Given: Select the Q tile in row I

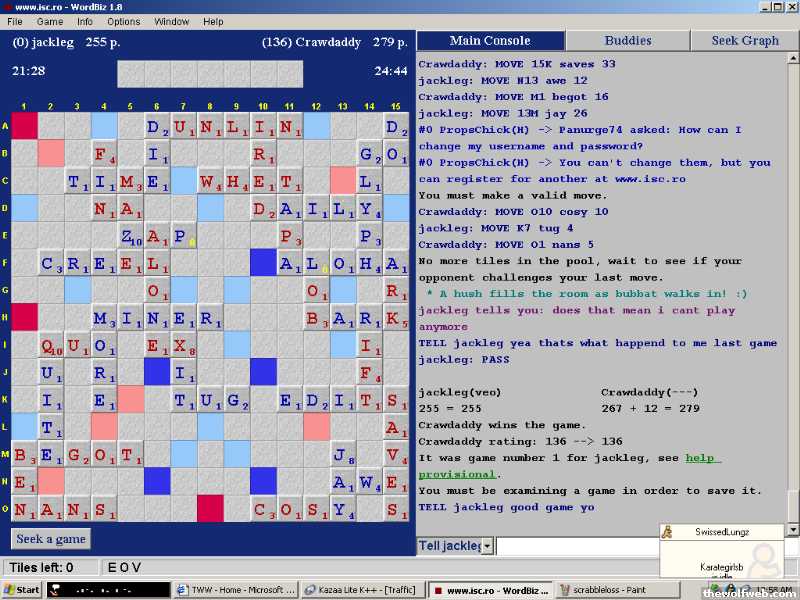Looking at the screenshot, I should 51,345.
